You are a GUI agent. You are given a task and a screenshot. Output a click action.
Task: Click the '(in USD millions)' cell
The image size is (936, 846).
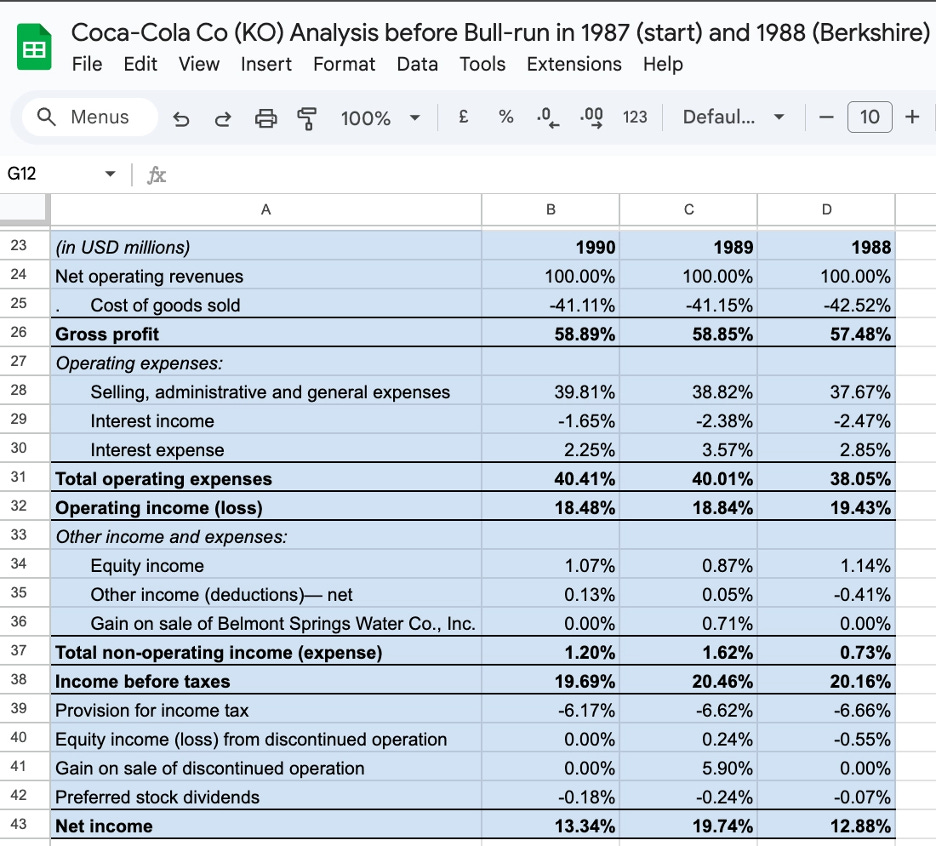tap(266, 246)
